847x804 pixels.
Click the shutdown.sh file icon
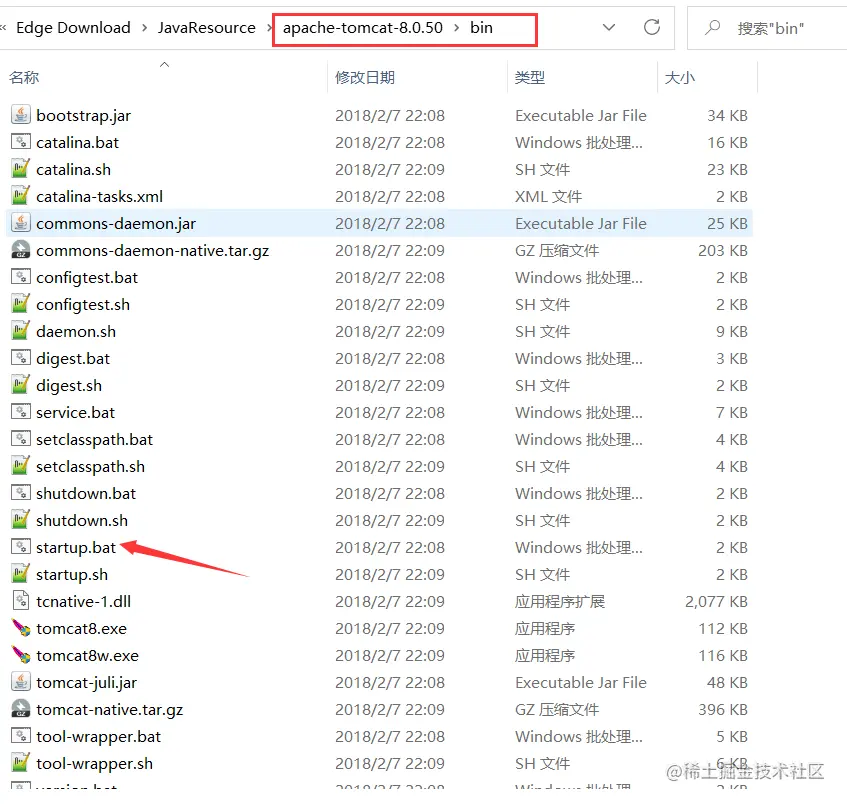point(21,520)
